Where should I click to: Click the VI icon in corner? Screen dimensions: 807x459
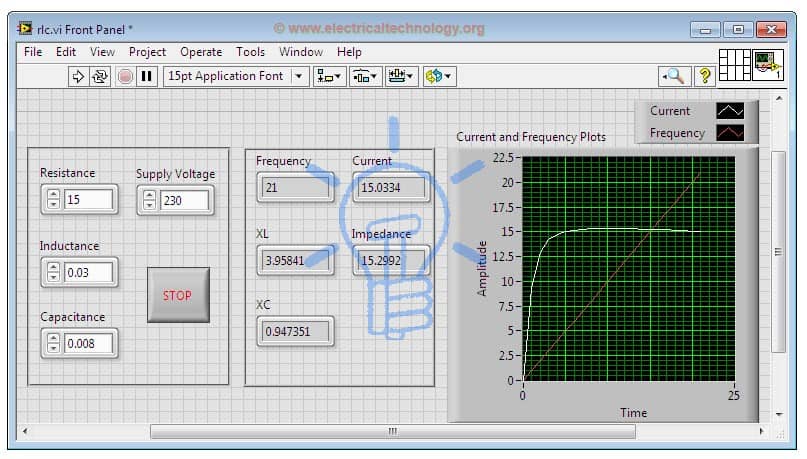[768, 65]
